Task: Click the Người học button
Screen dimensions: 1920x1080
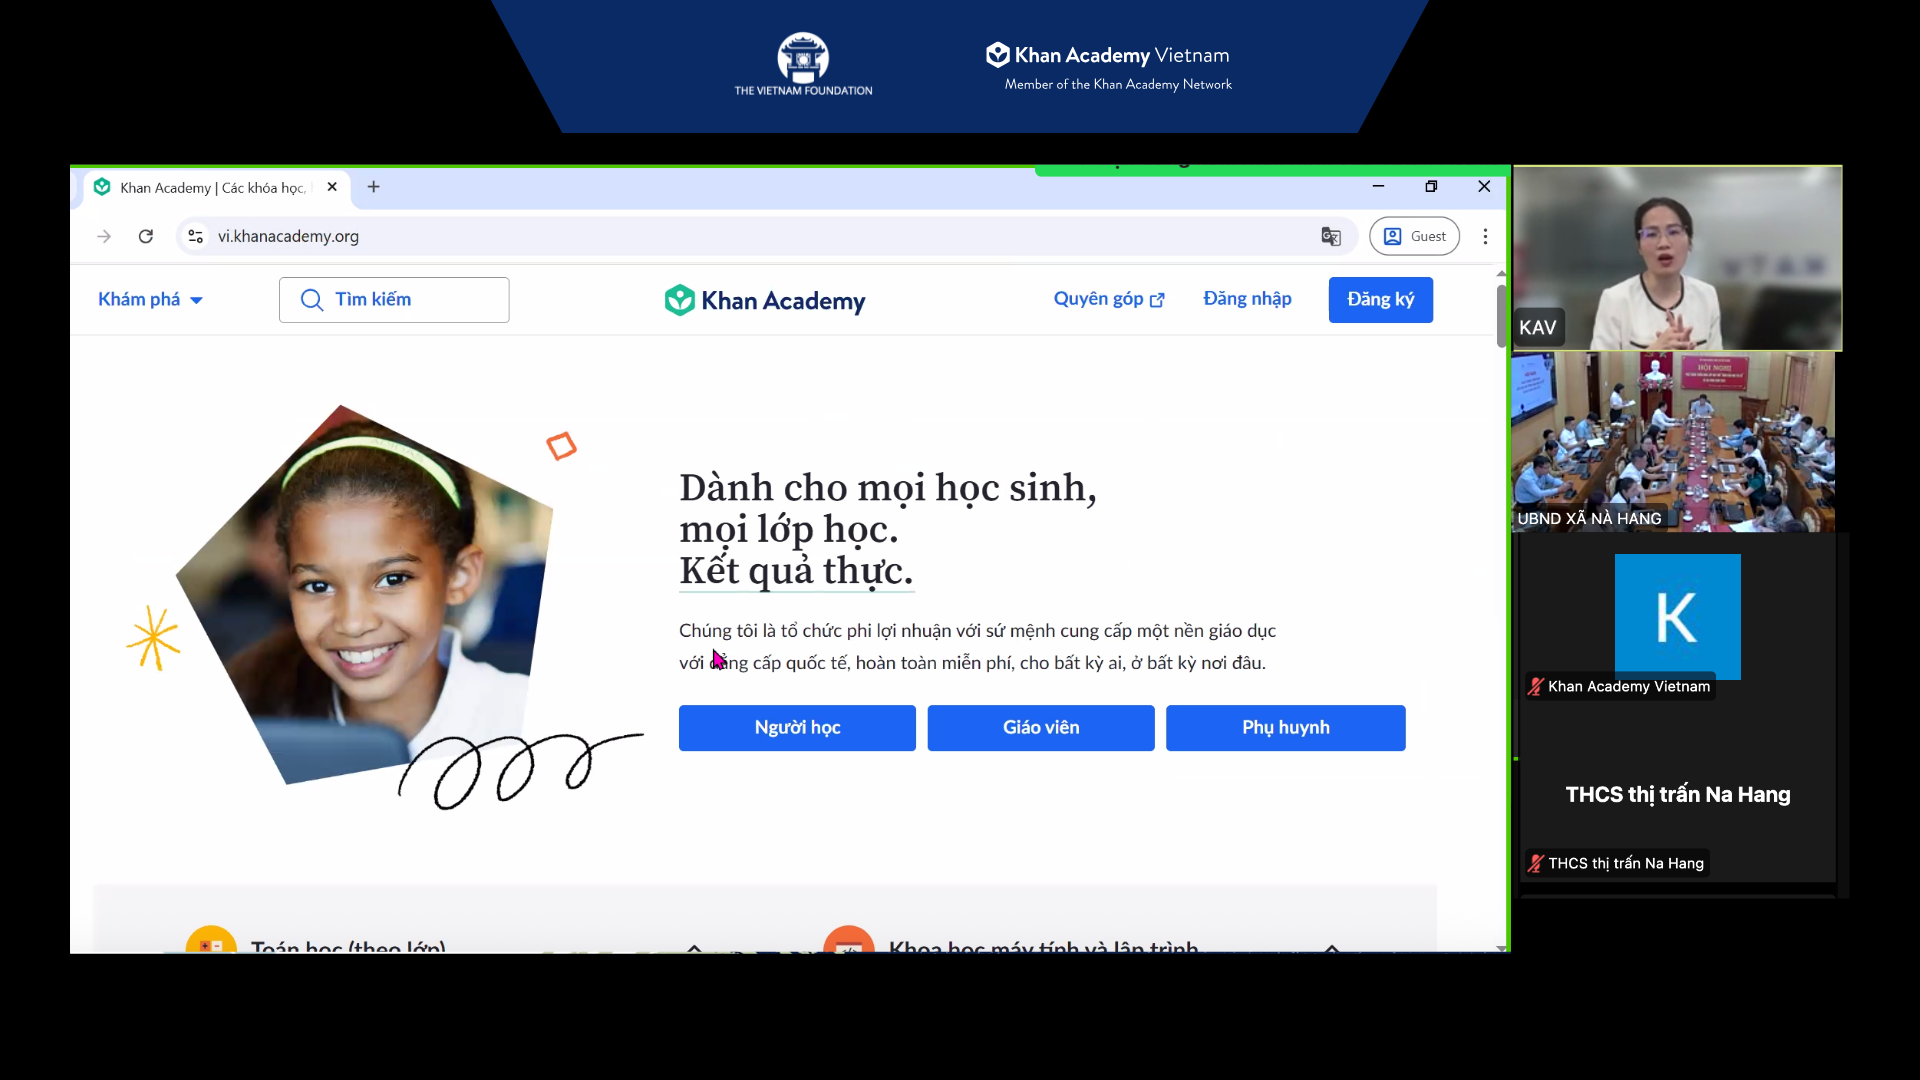Action: [797, 728]
